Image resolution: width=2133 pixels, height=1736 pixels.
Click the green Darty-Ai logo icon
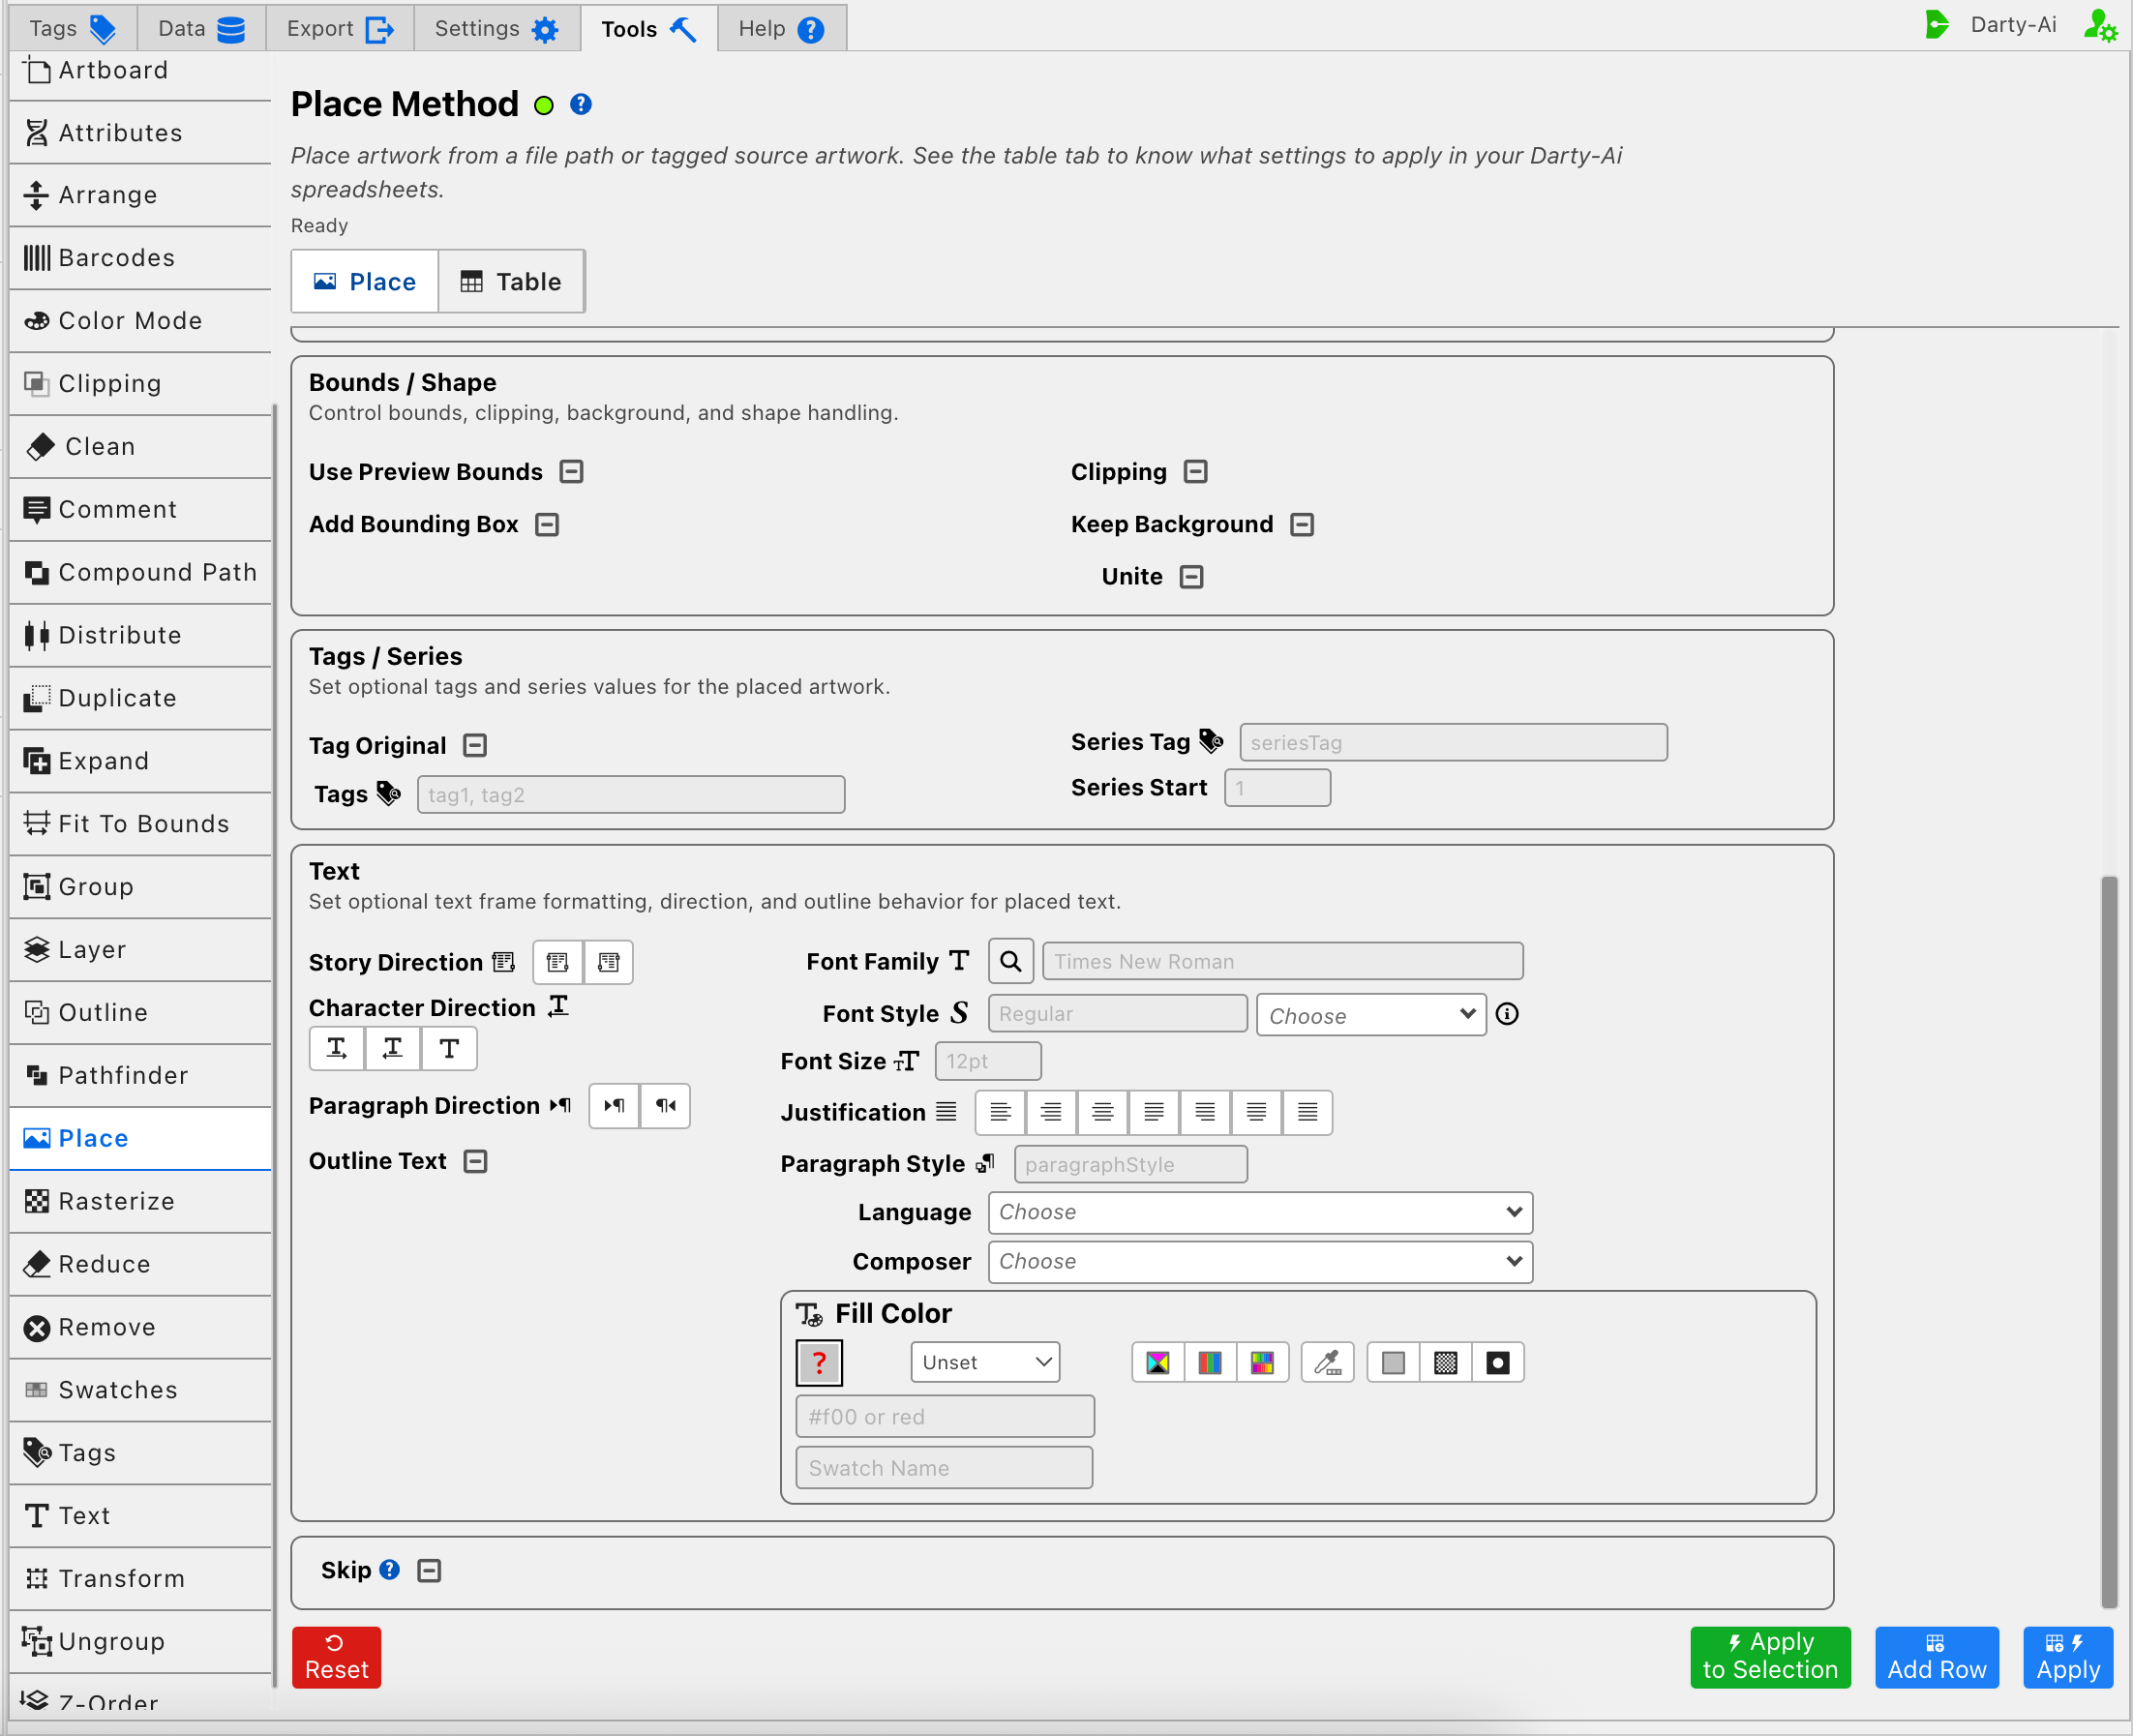(x=1936, y=25)
